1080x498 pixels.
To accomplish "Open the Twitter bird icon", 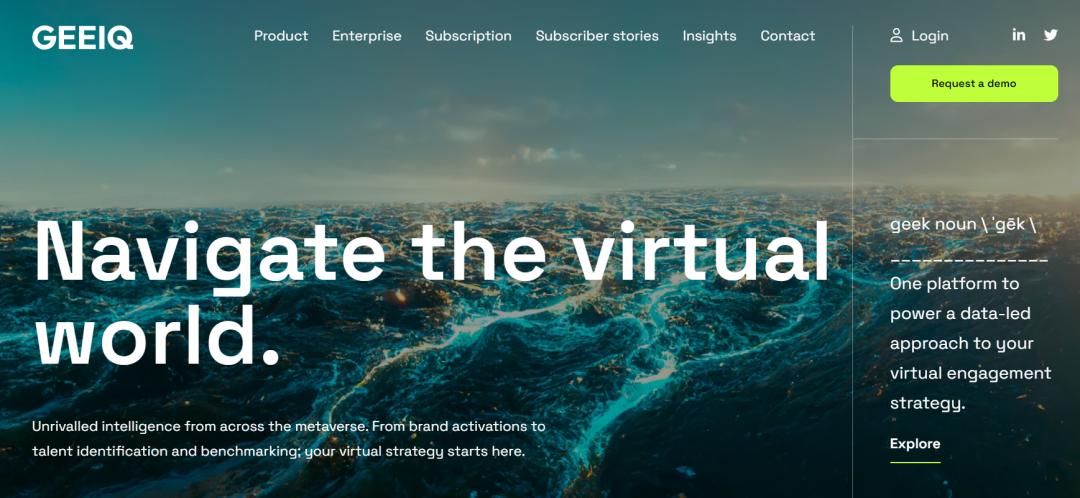I will (1050, 35).
